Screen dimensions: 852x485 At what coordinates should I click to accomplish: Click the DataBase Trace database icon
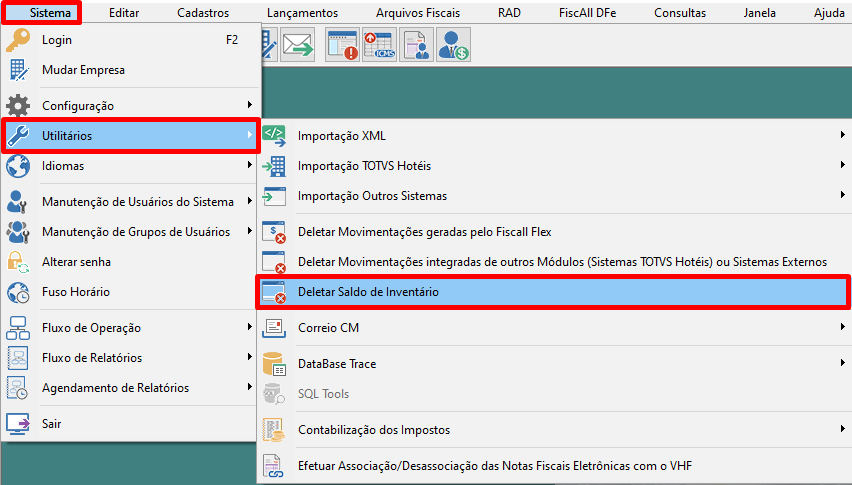click(x=274, y=364)
